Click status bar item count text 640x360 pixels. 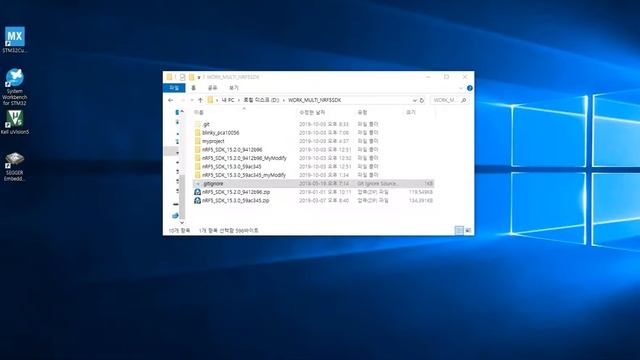179,231
